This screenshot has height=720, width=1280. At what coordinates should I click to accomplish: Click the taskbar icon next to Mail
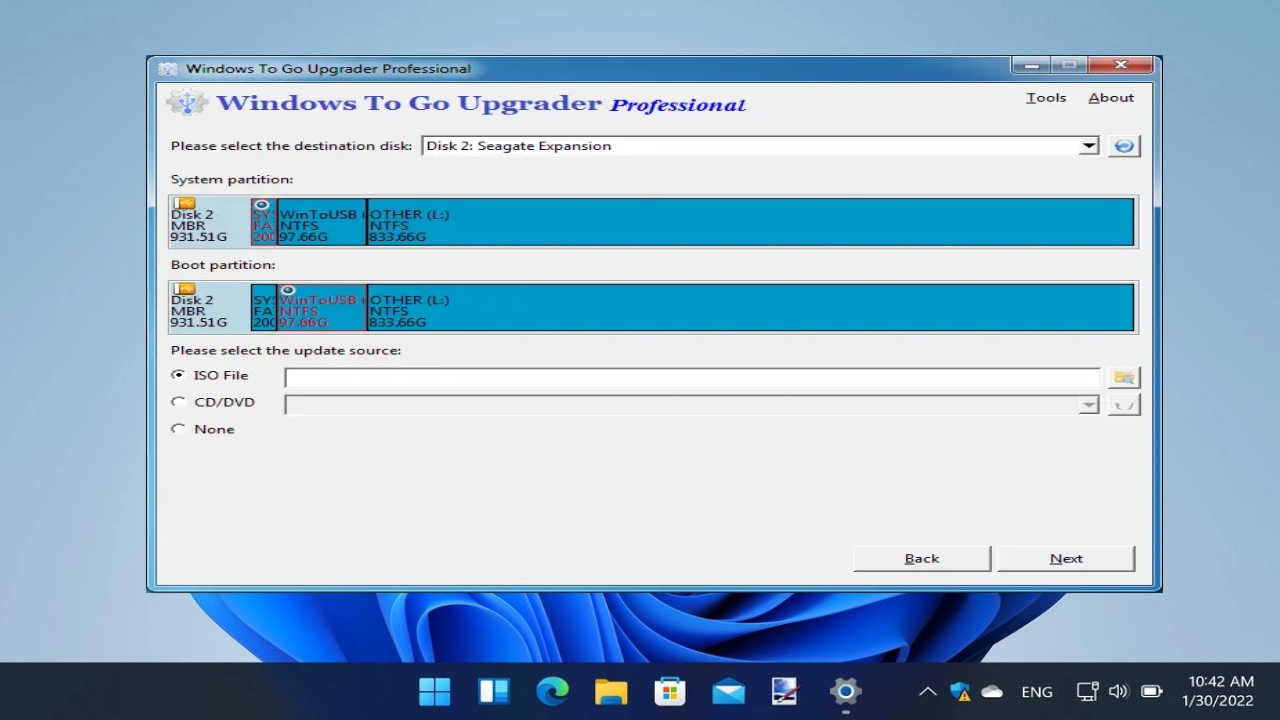(x=786, y=691)
